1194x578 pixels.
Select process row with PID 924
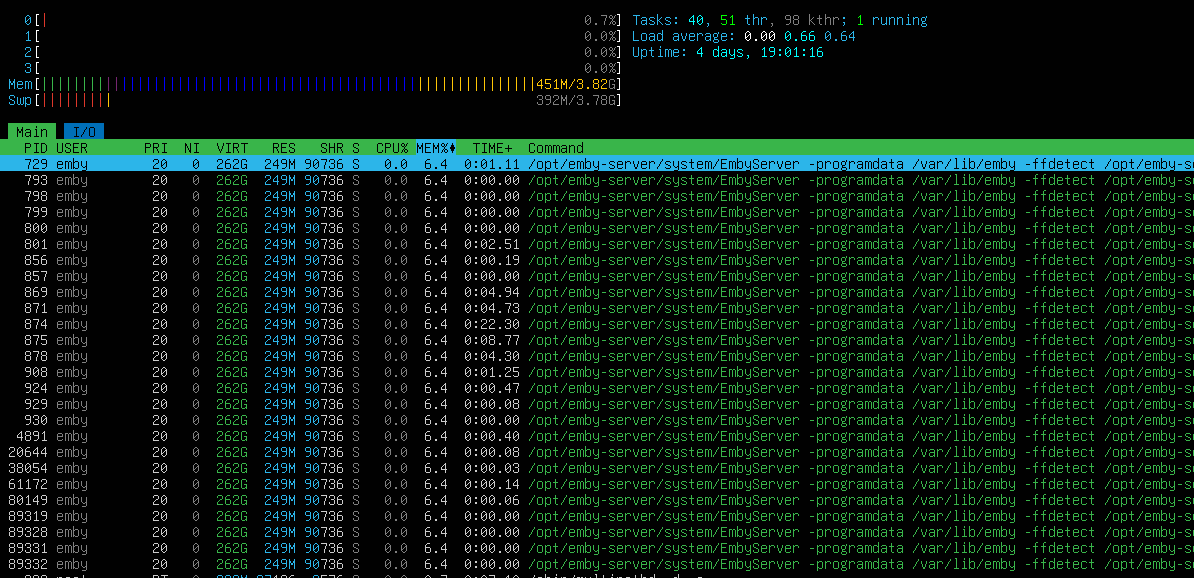tap(597, 388)
